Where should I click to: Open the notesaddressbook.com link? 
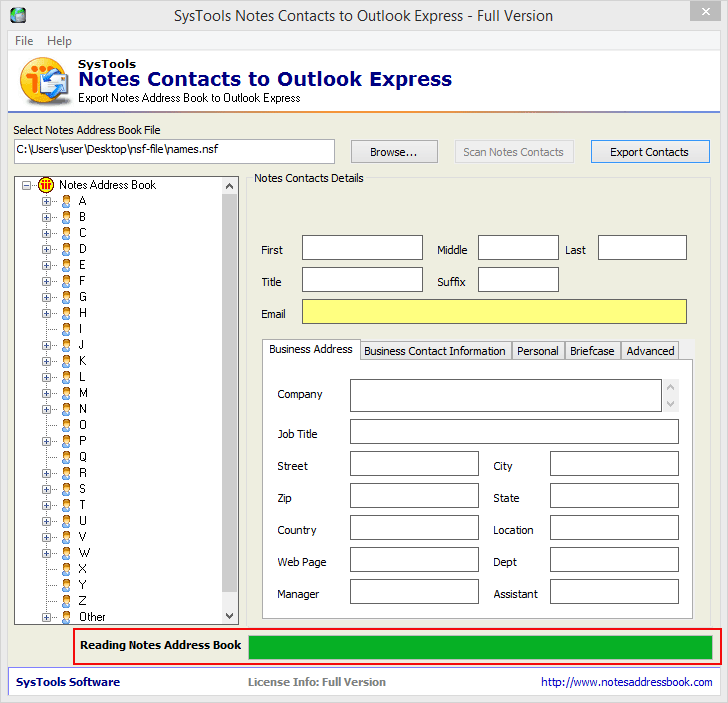coord(626,682)
